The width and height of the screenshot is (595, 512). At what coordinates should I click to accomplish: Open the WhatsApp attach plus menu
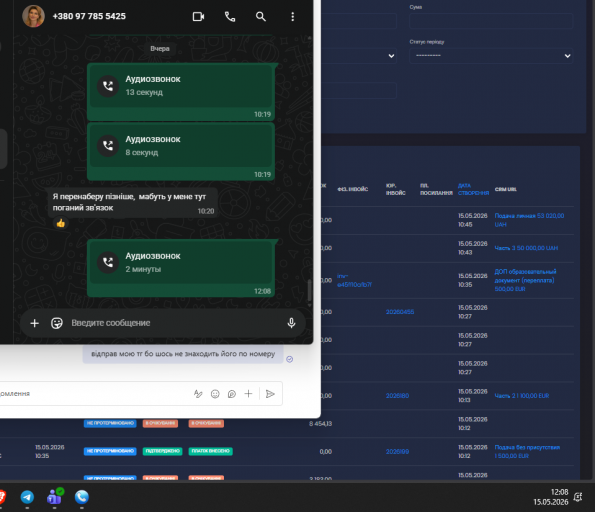tap(35, 323)
